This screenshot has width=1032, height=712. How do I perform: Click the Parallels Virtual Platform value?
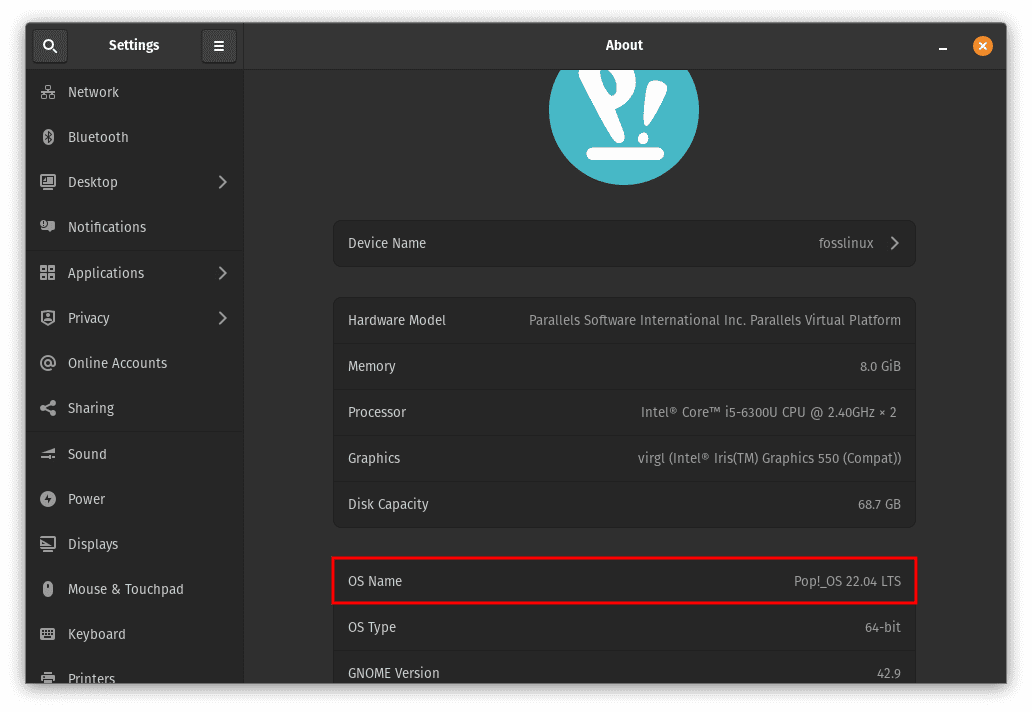point(715,320)
